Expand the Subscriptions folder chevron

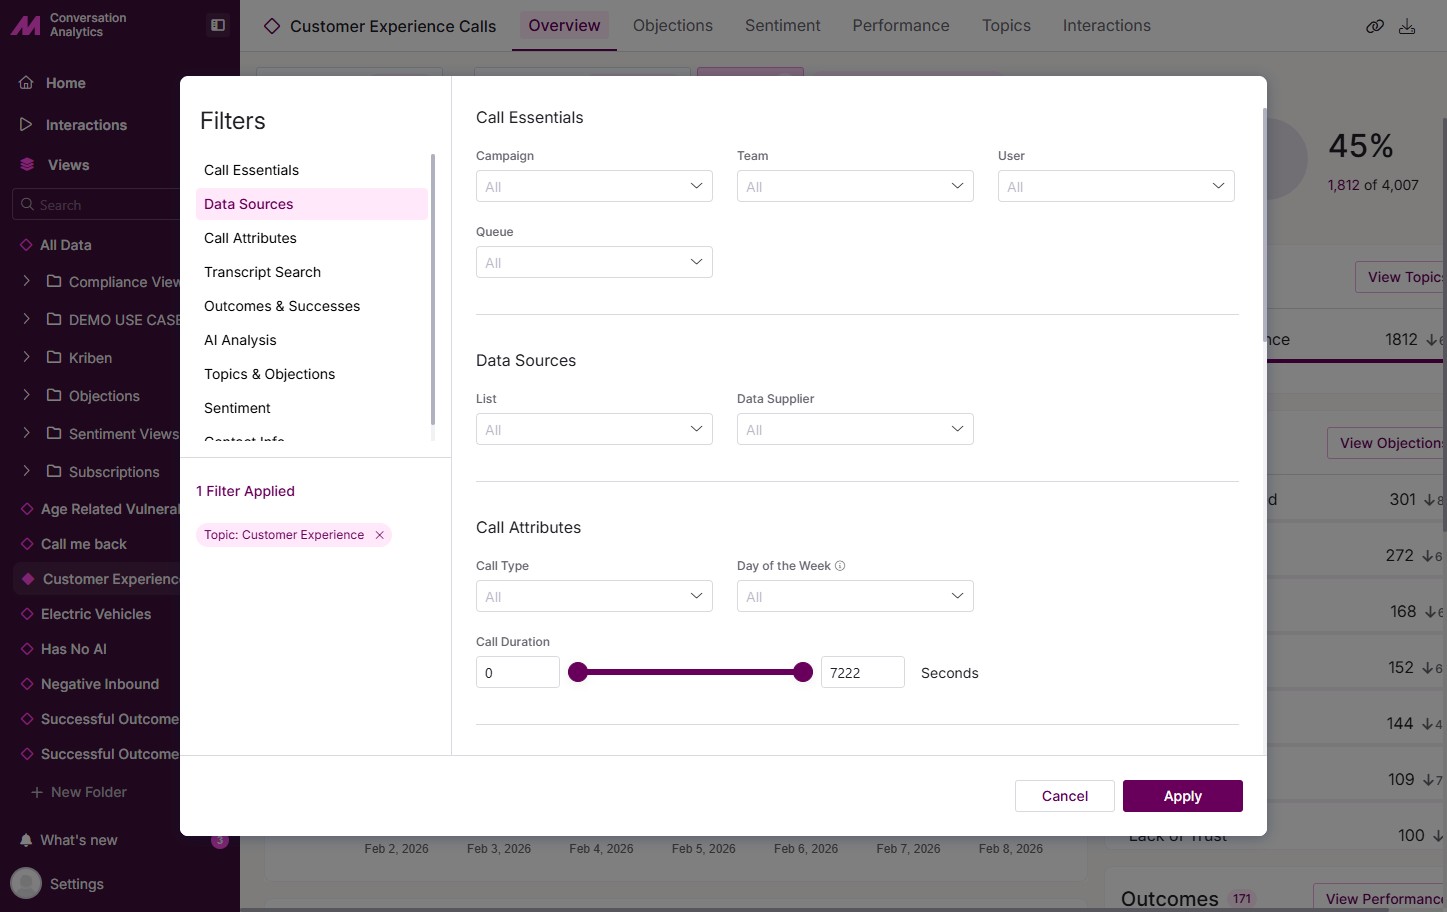tap(27, 471)
